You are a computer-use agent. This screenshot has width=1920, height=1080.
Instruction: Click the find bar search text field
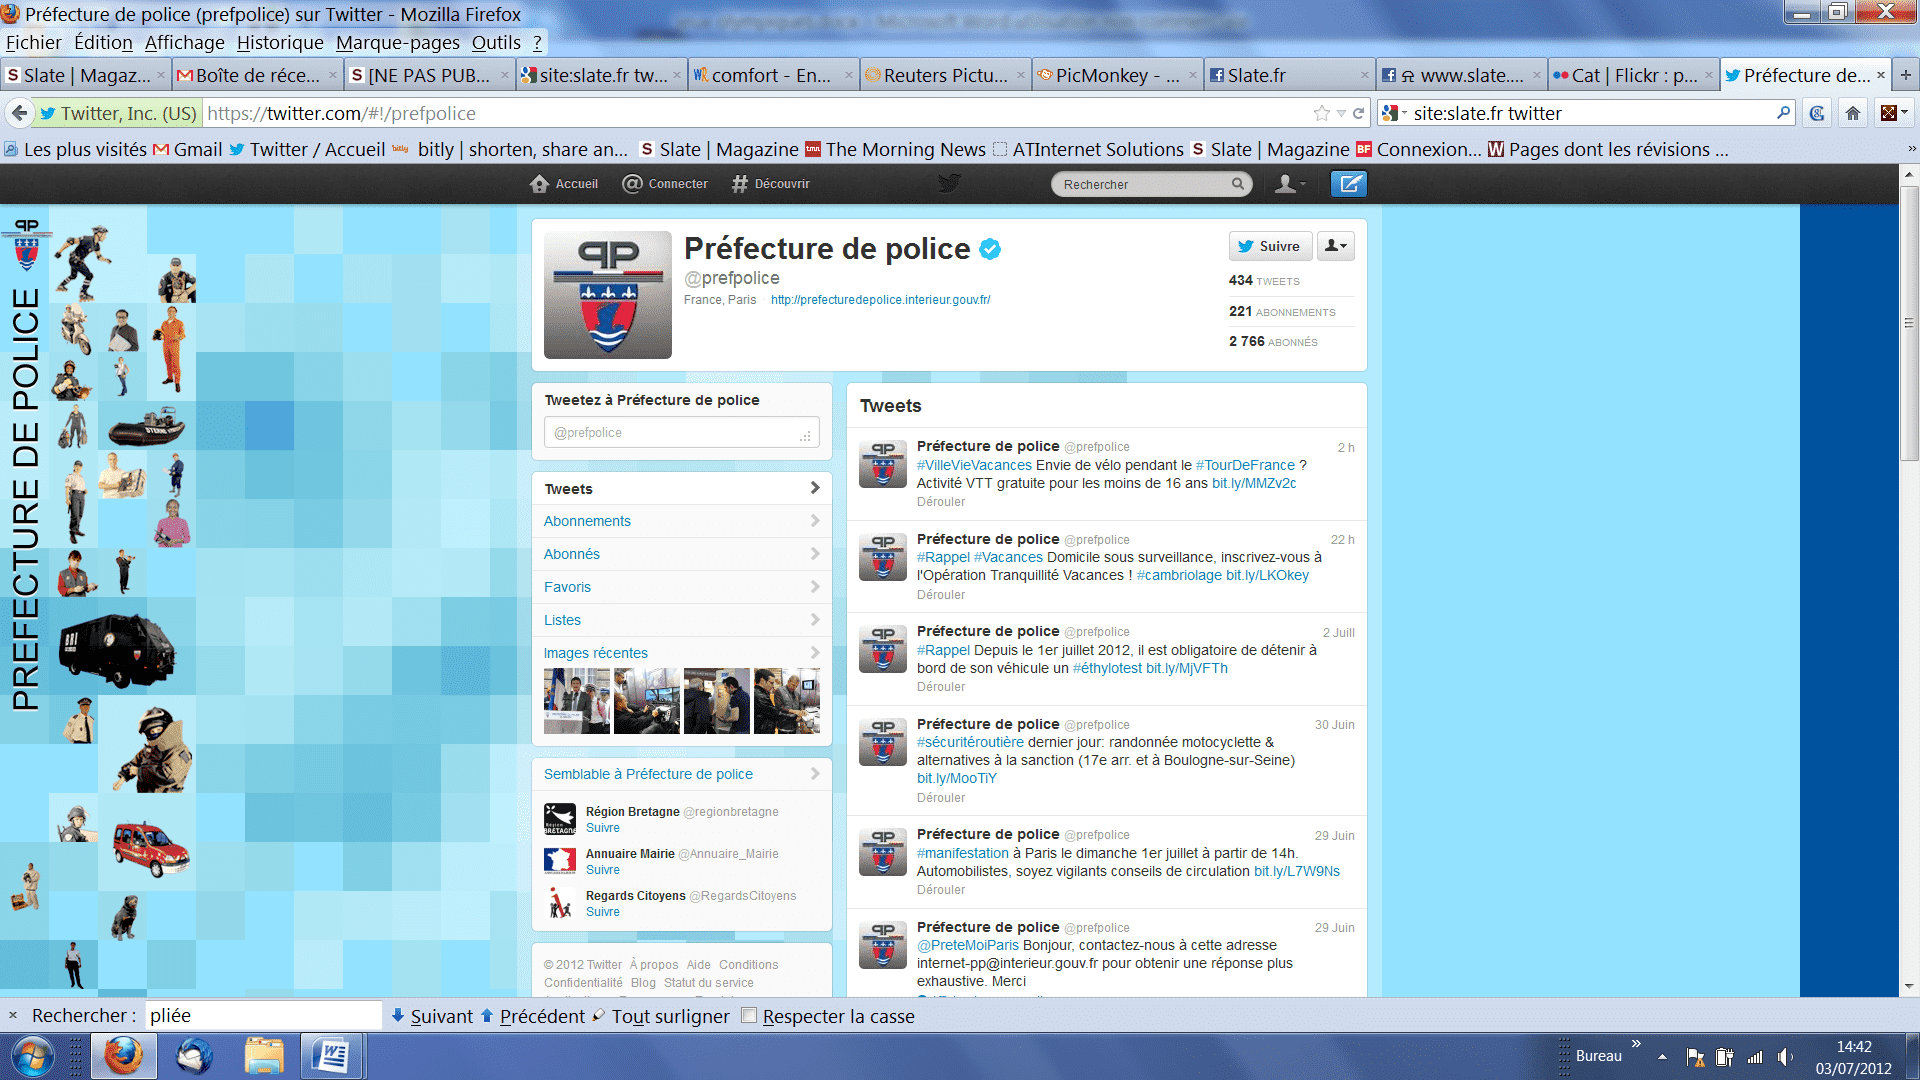pyautogui.click(x=264, y=1015)
